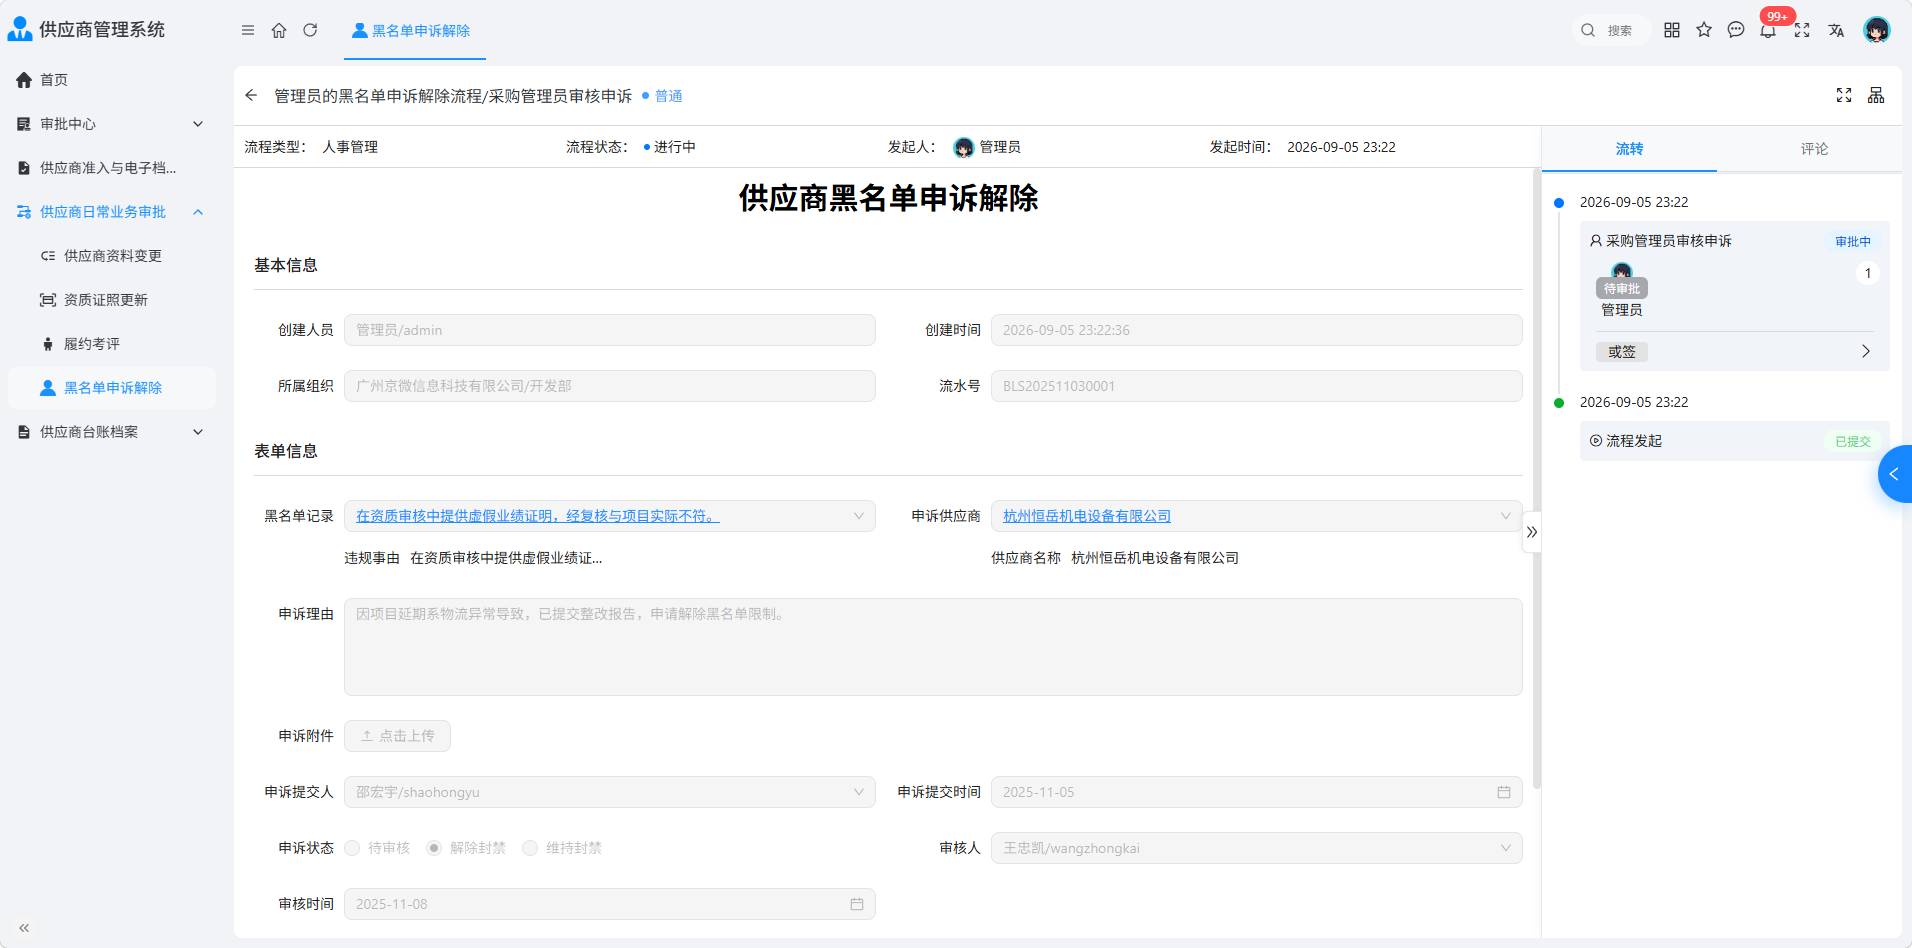Collapse the sidebar with double-left arrows

pyautogui.click(x=24, y=928)
